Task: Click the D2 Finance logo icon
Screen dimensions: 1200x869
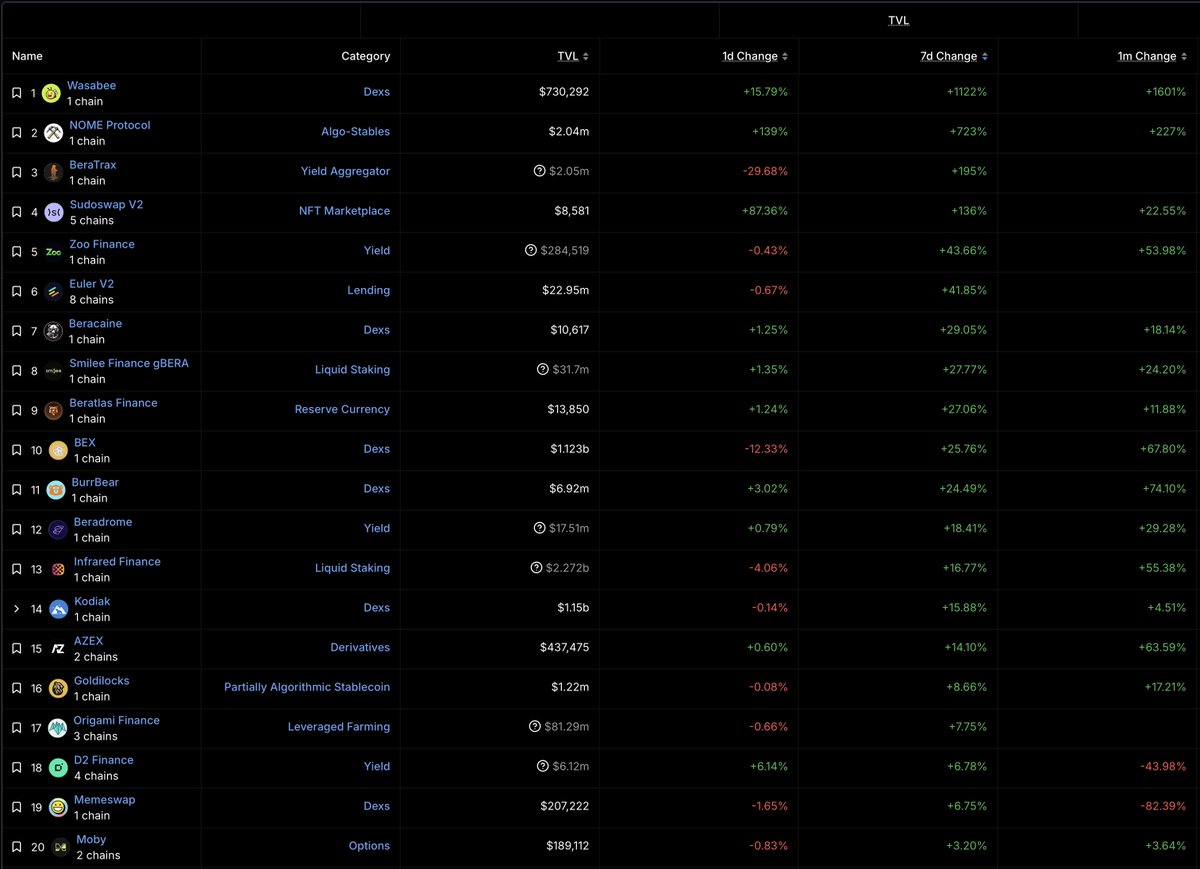Action: pos(58,767)
